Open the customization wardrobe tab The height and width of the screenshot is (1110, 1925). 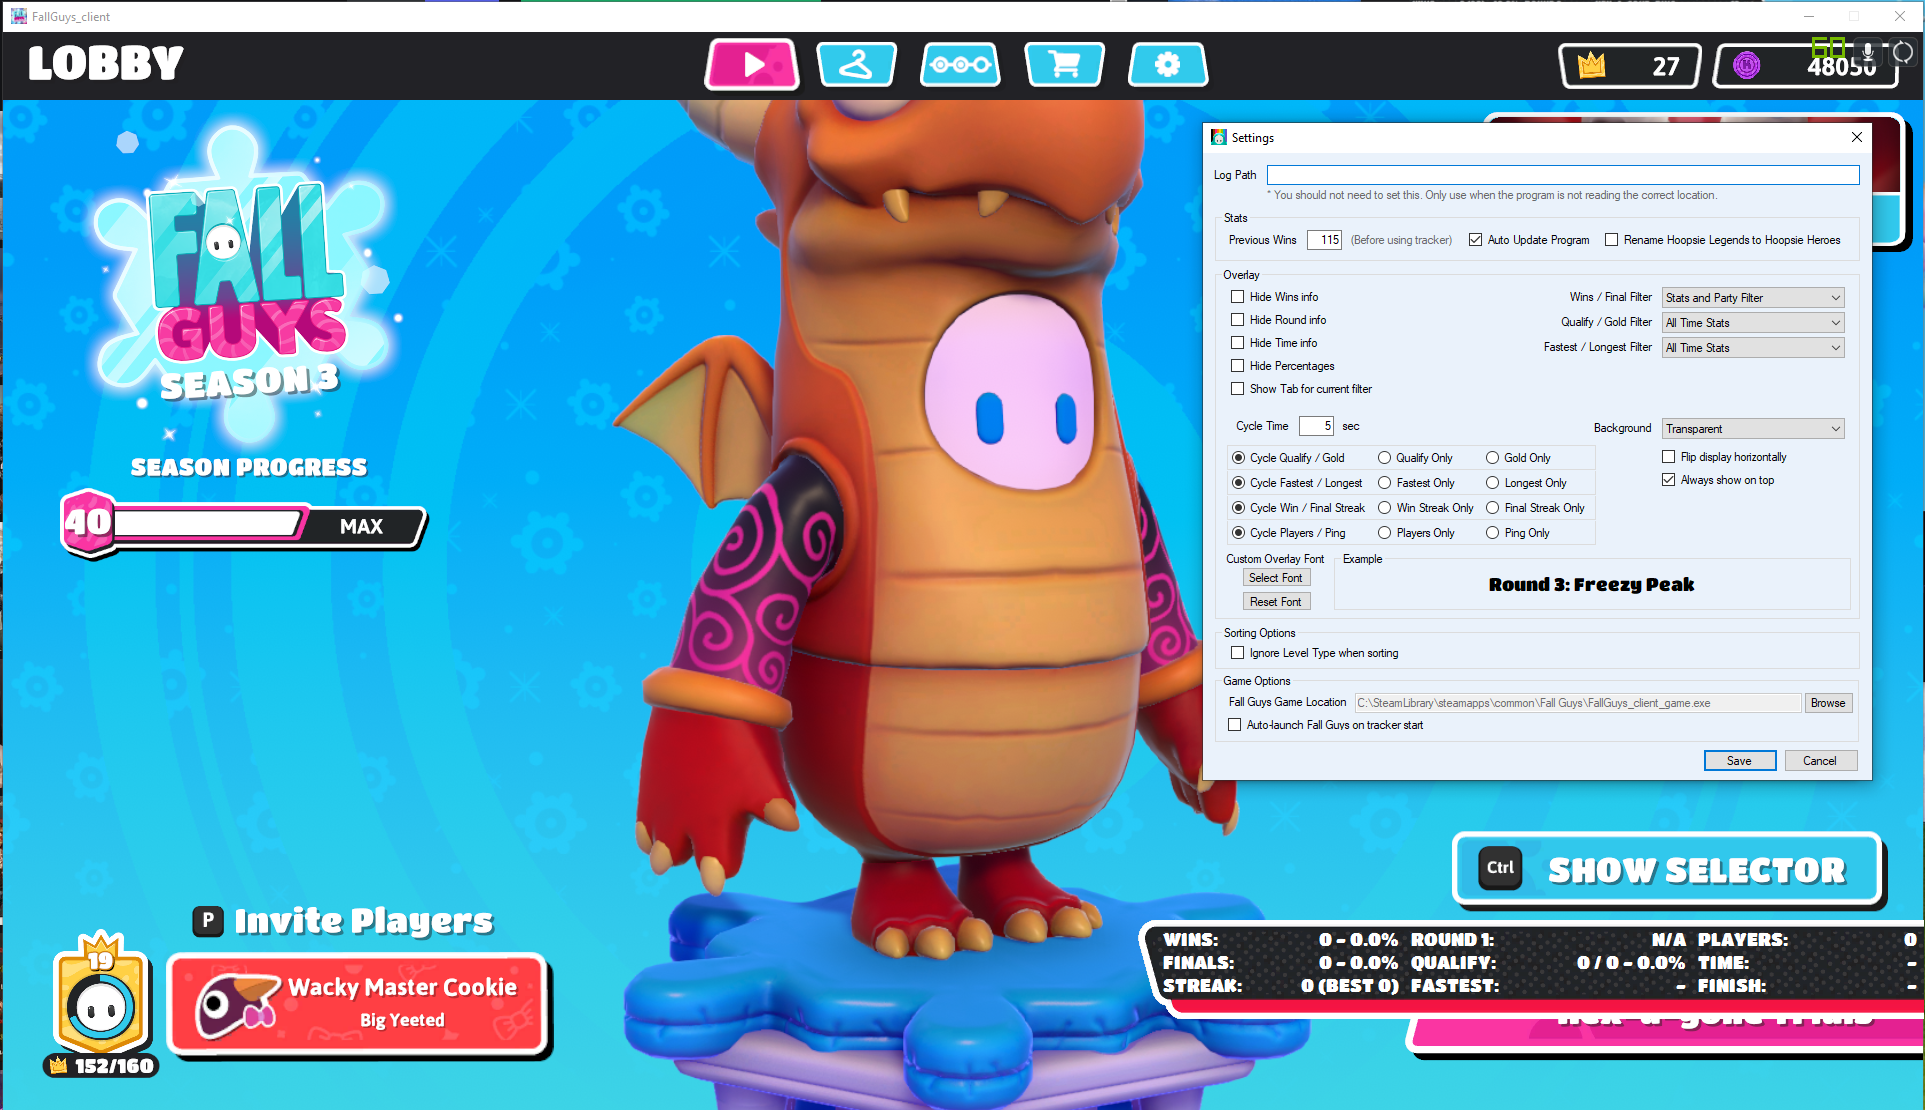point(855,64)
